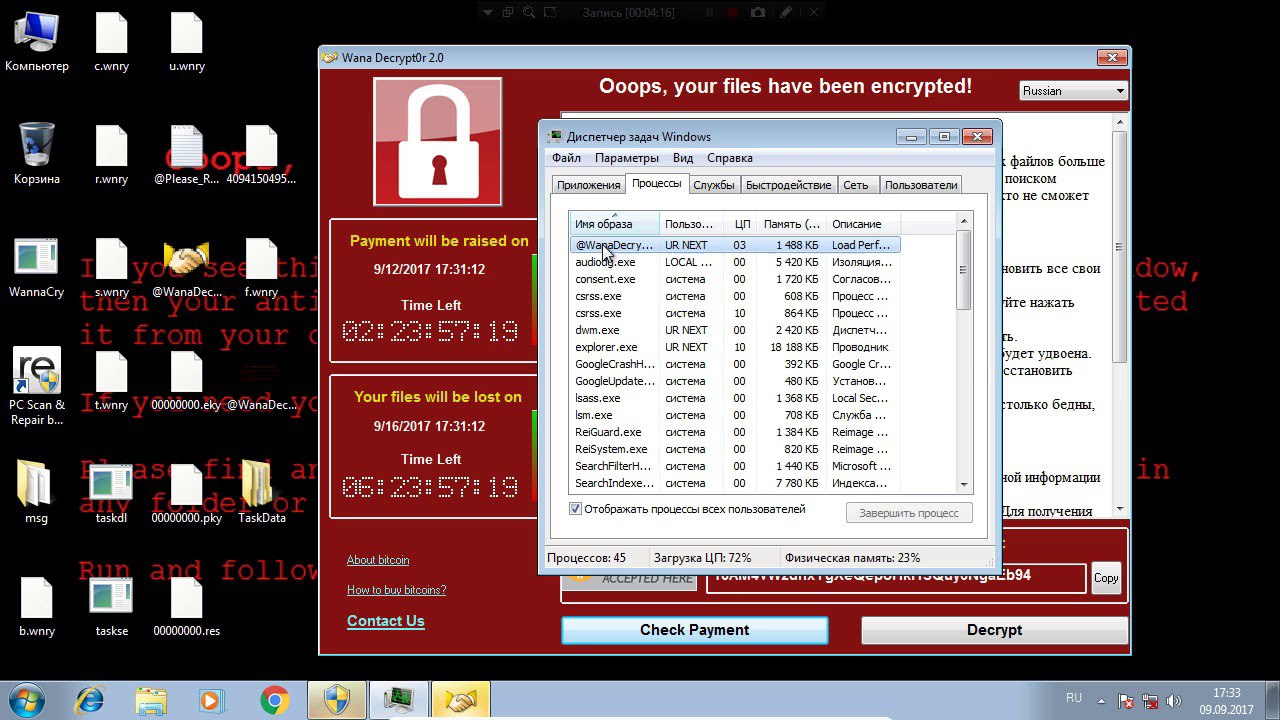Click the Decrypt button
This screenshot has height=720, width=1280.
(994, 630)
